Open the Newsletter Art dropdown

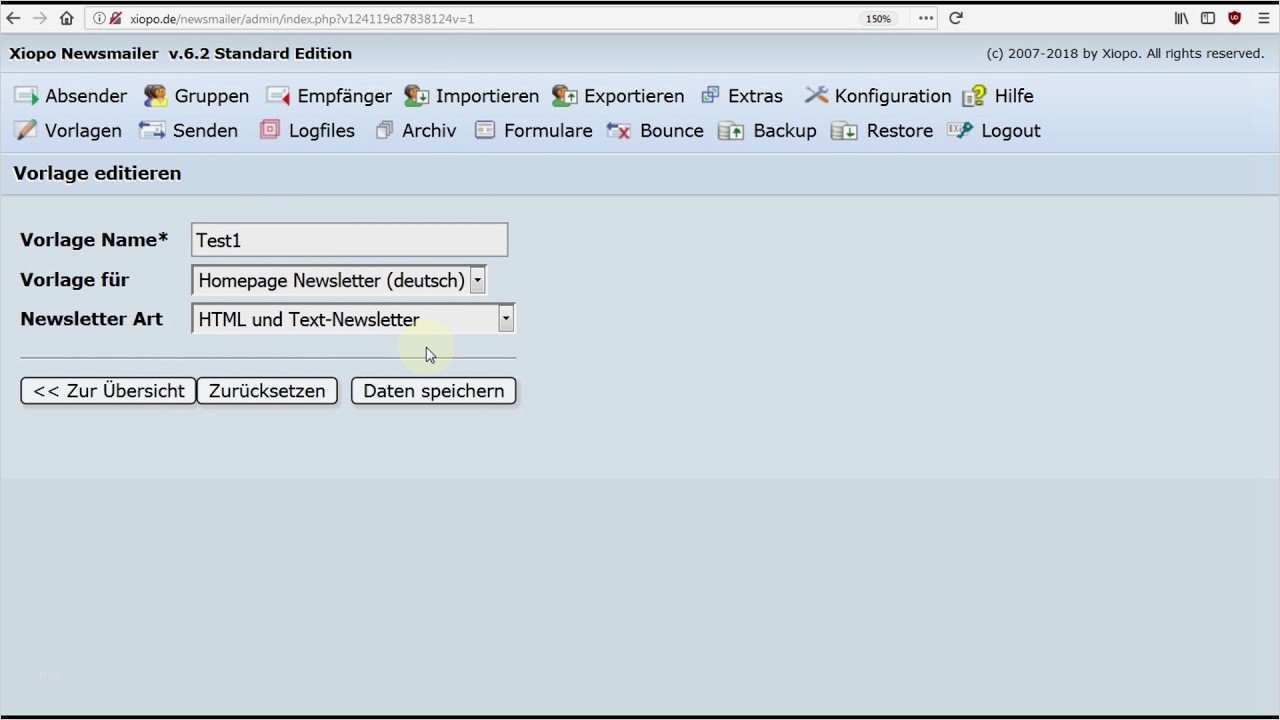pos(353,319)
